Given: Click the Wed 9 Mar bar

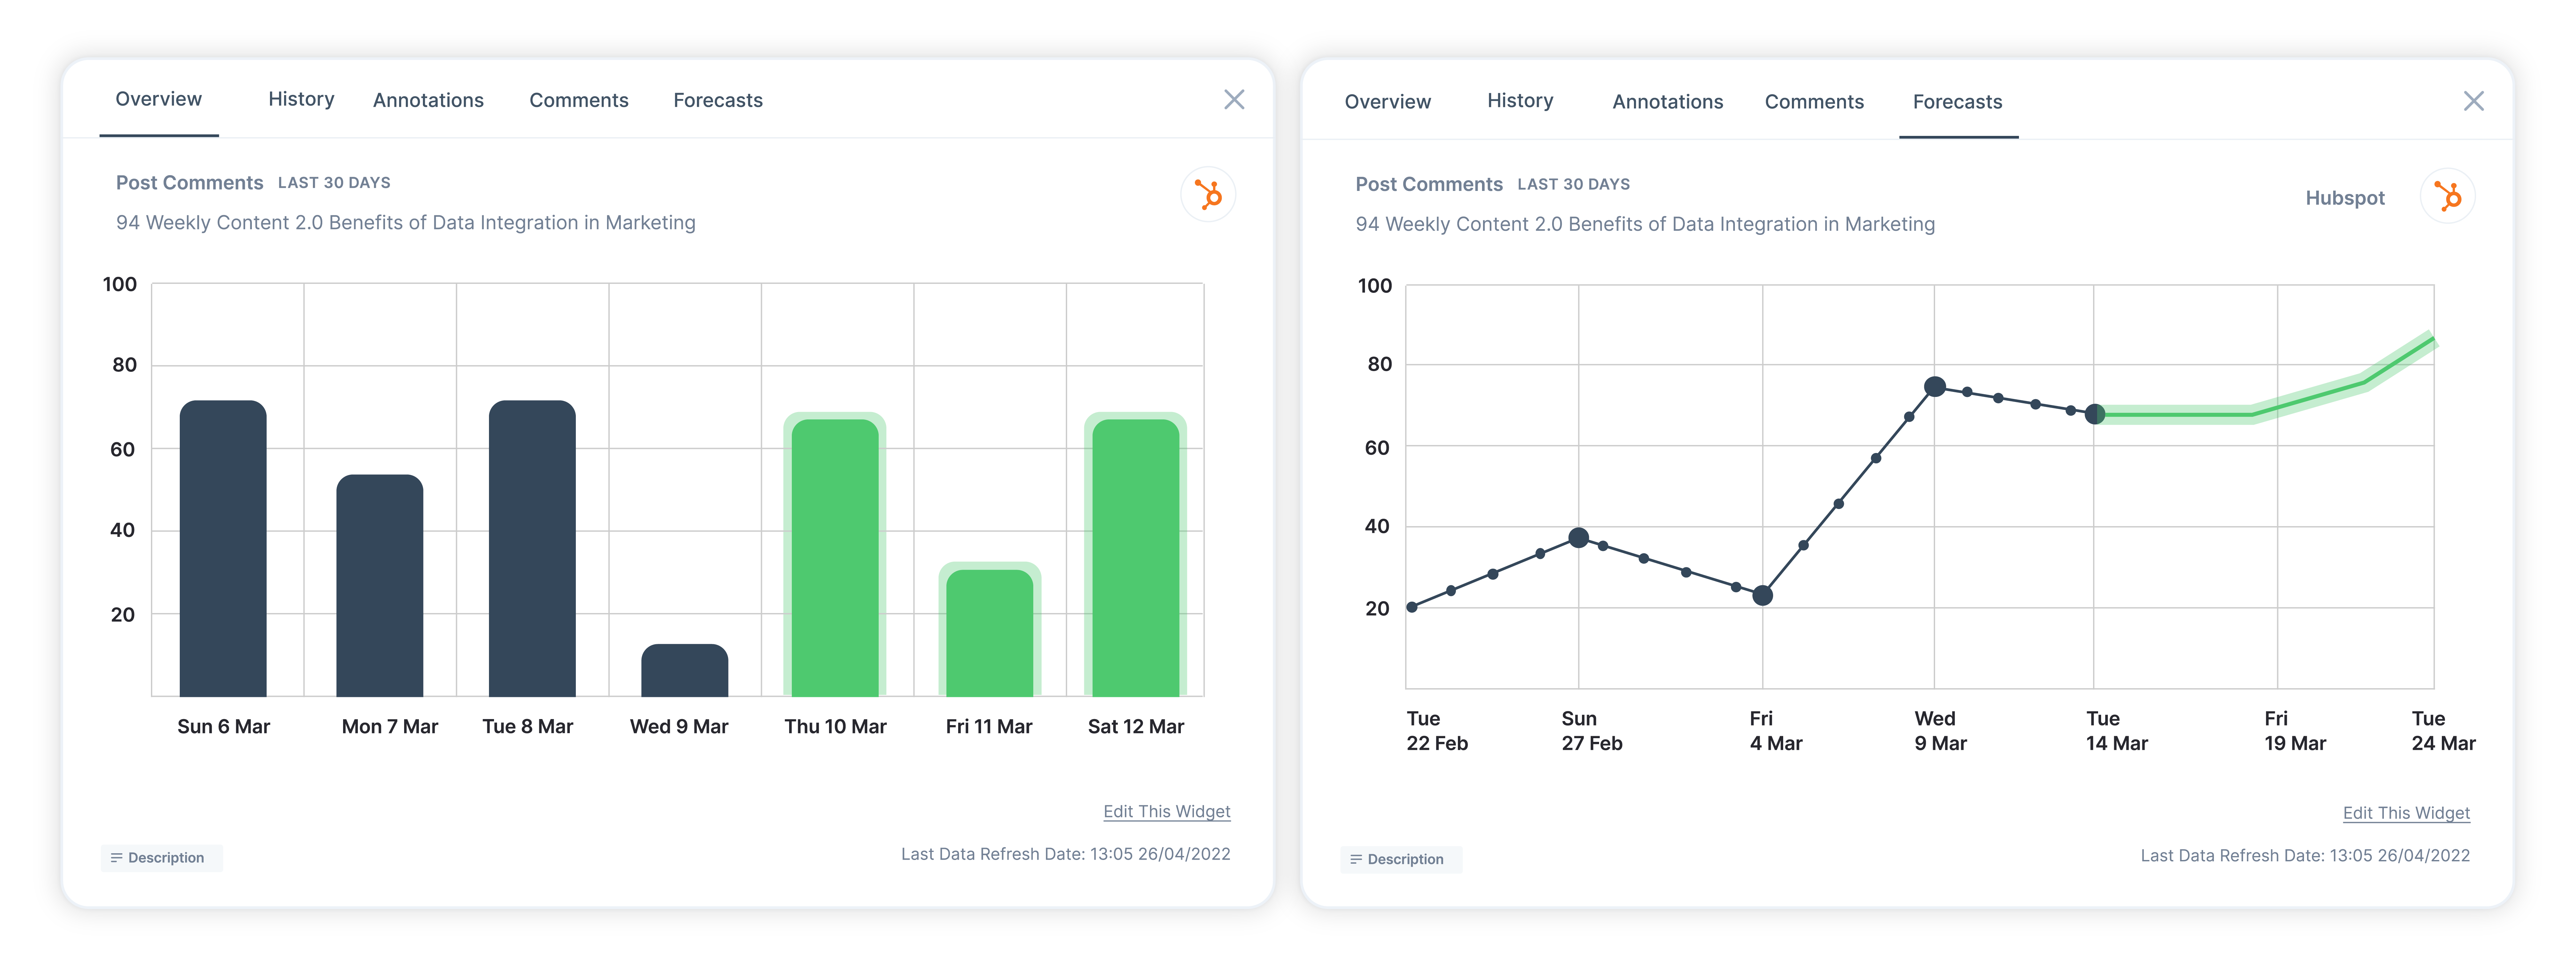Looking at the screenshot, I should point(685,671).
